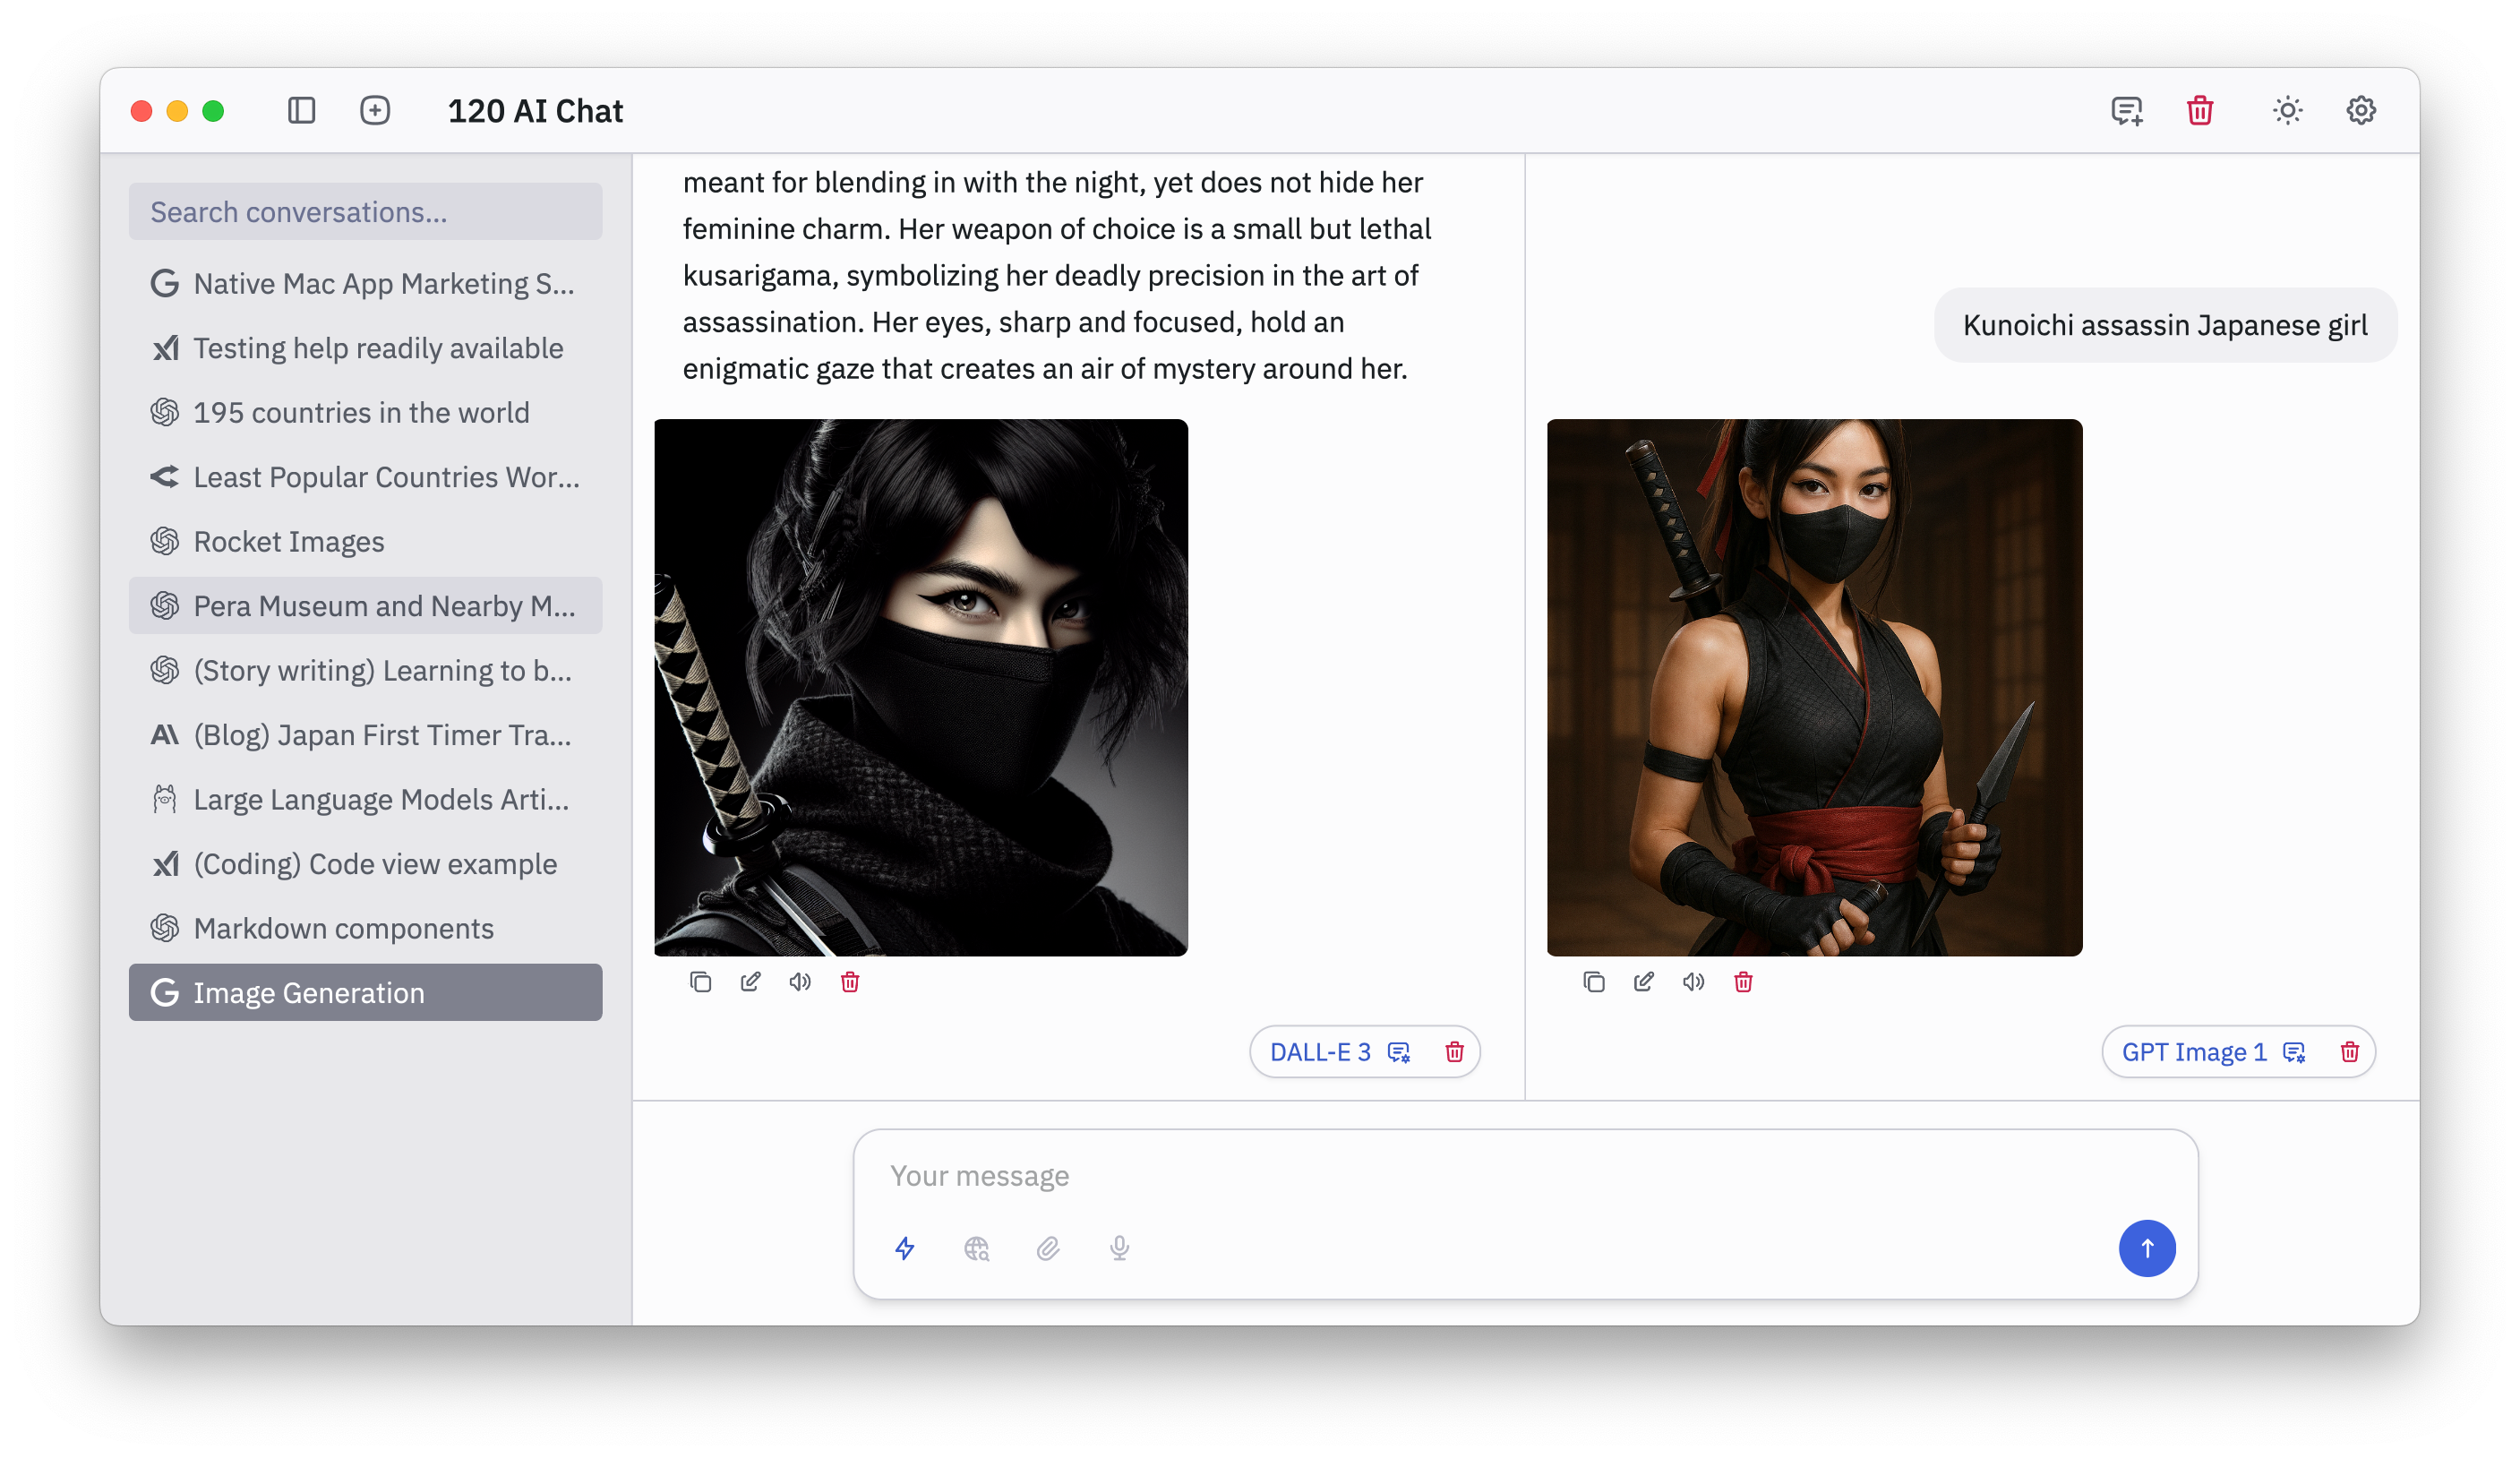Start a new chat with plus icon

point(375,110)
